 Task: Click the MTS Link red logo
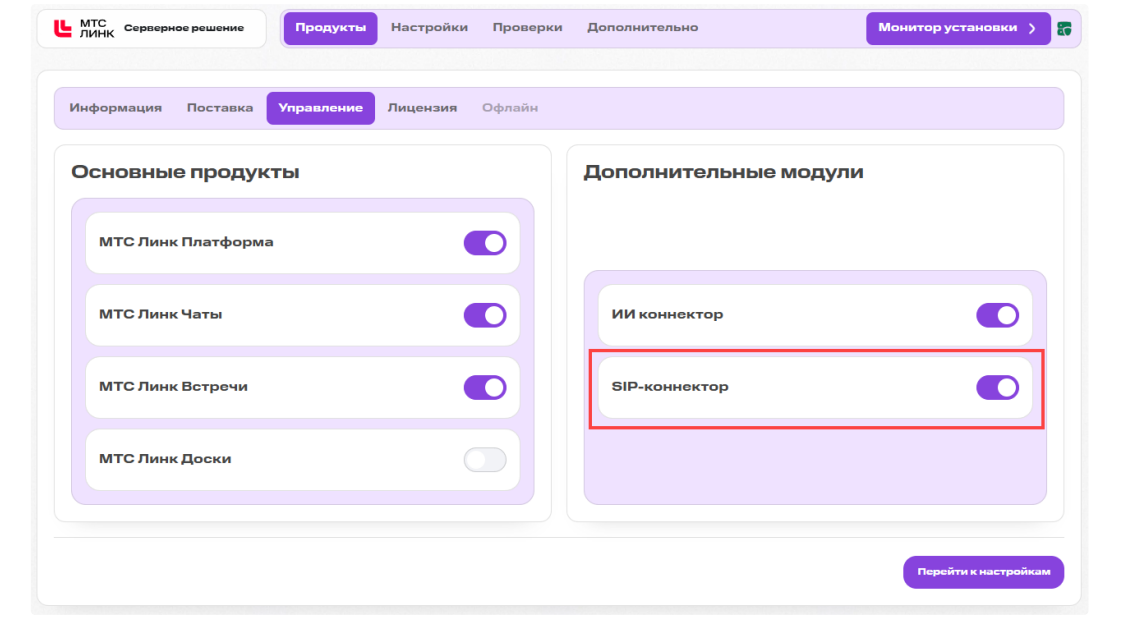(63, 28)
